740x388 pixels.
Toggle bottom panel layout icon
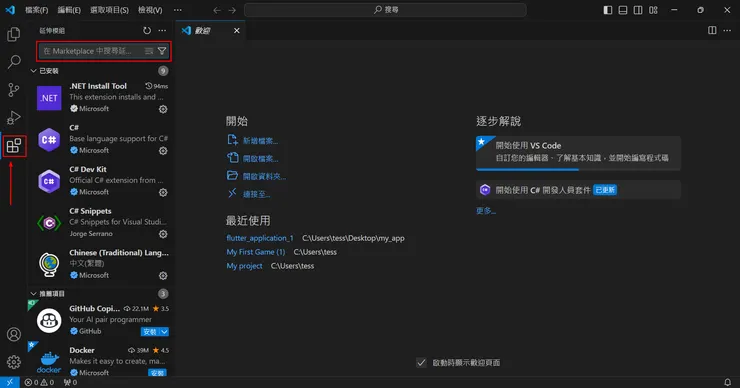click(623, 10)
